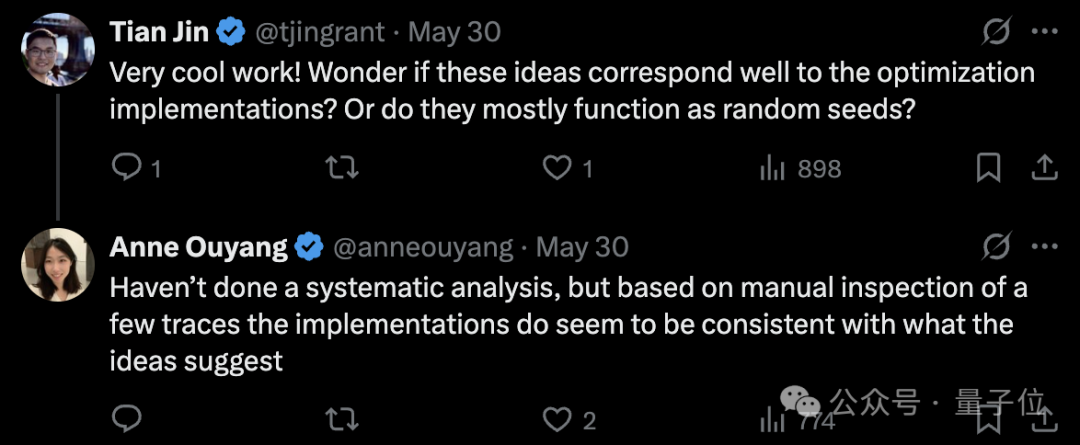This screenshot has width=1080, height=445.
Task: Retweet Anne Ouyang's tweet
Action: pos(342,418)
